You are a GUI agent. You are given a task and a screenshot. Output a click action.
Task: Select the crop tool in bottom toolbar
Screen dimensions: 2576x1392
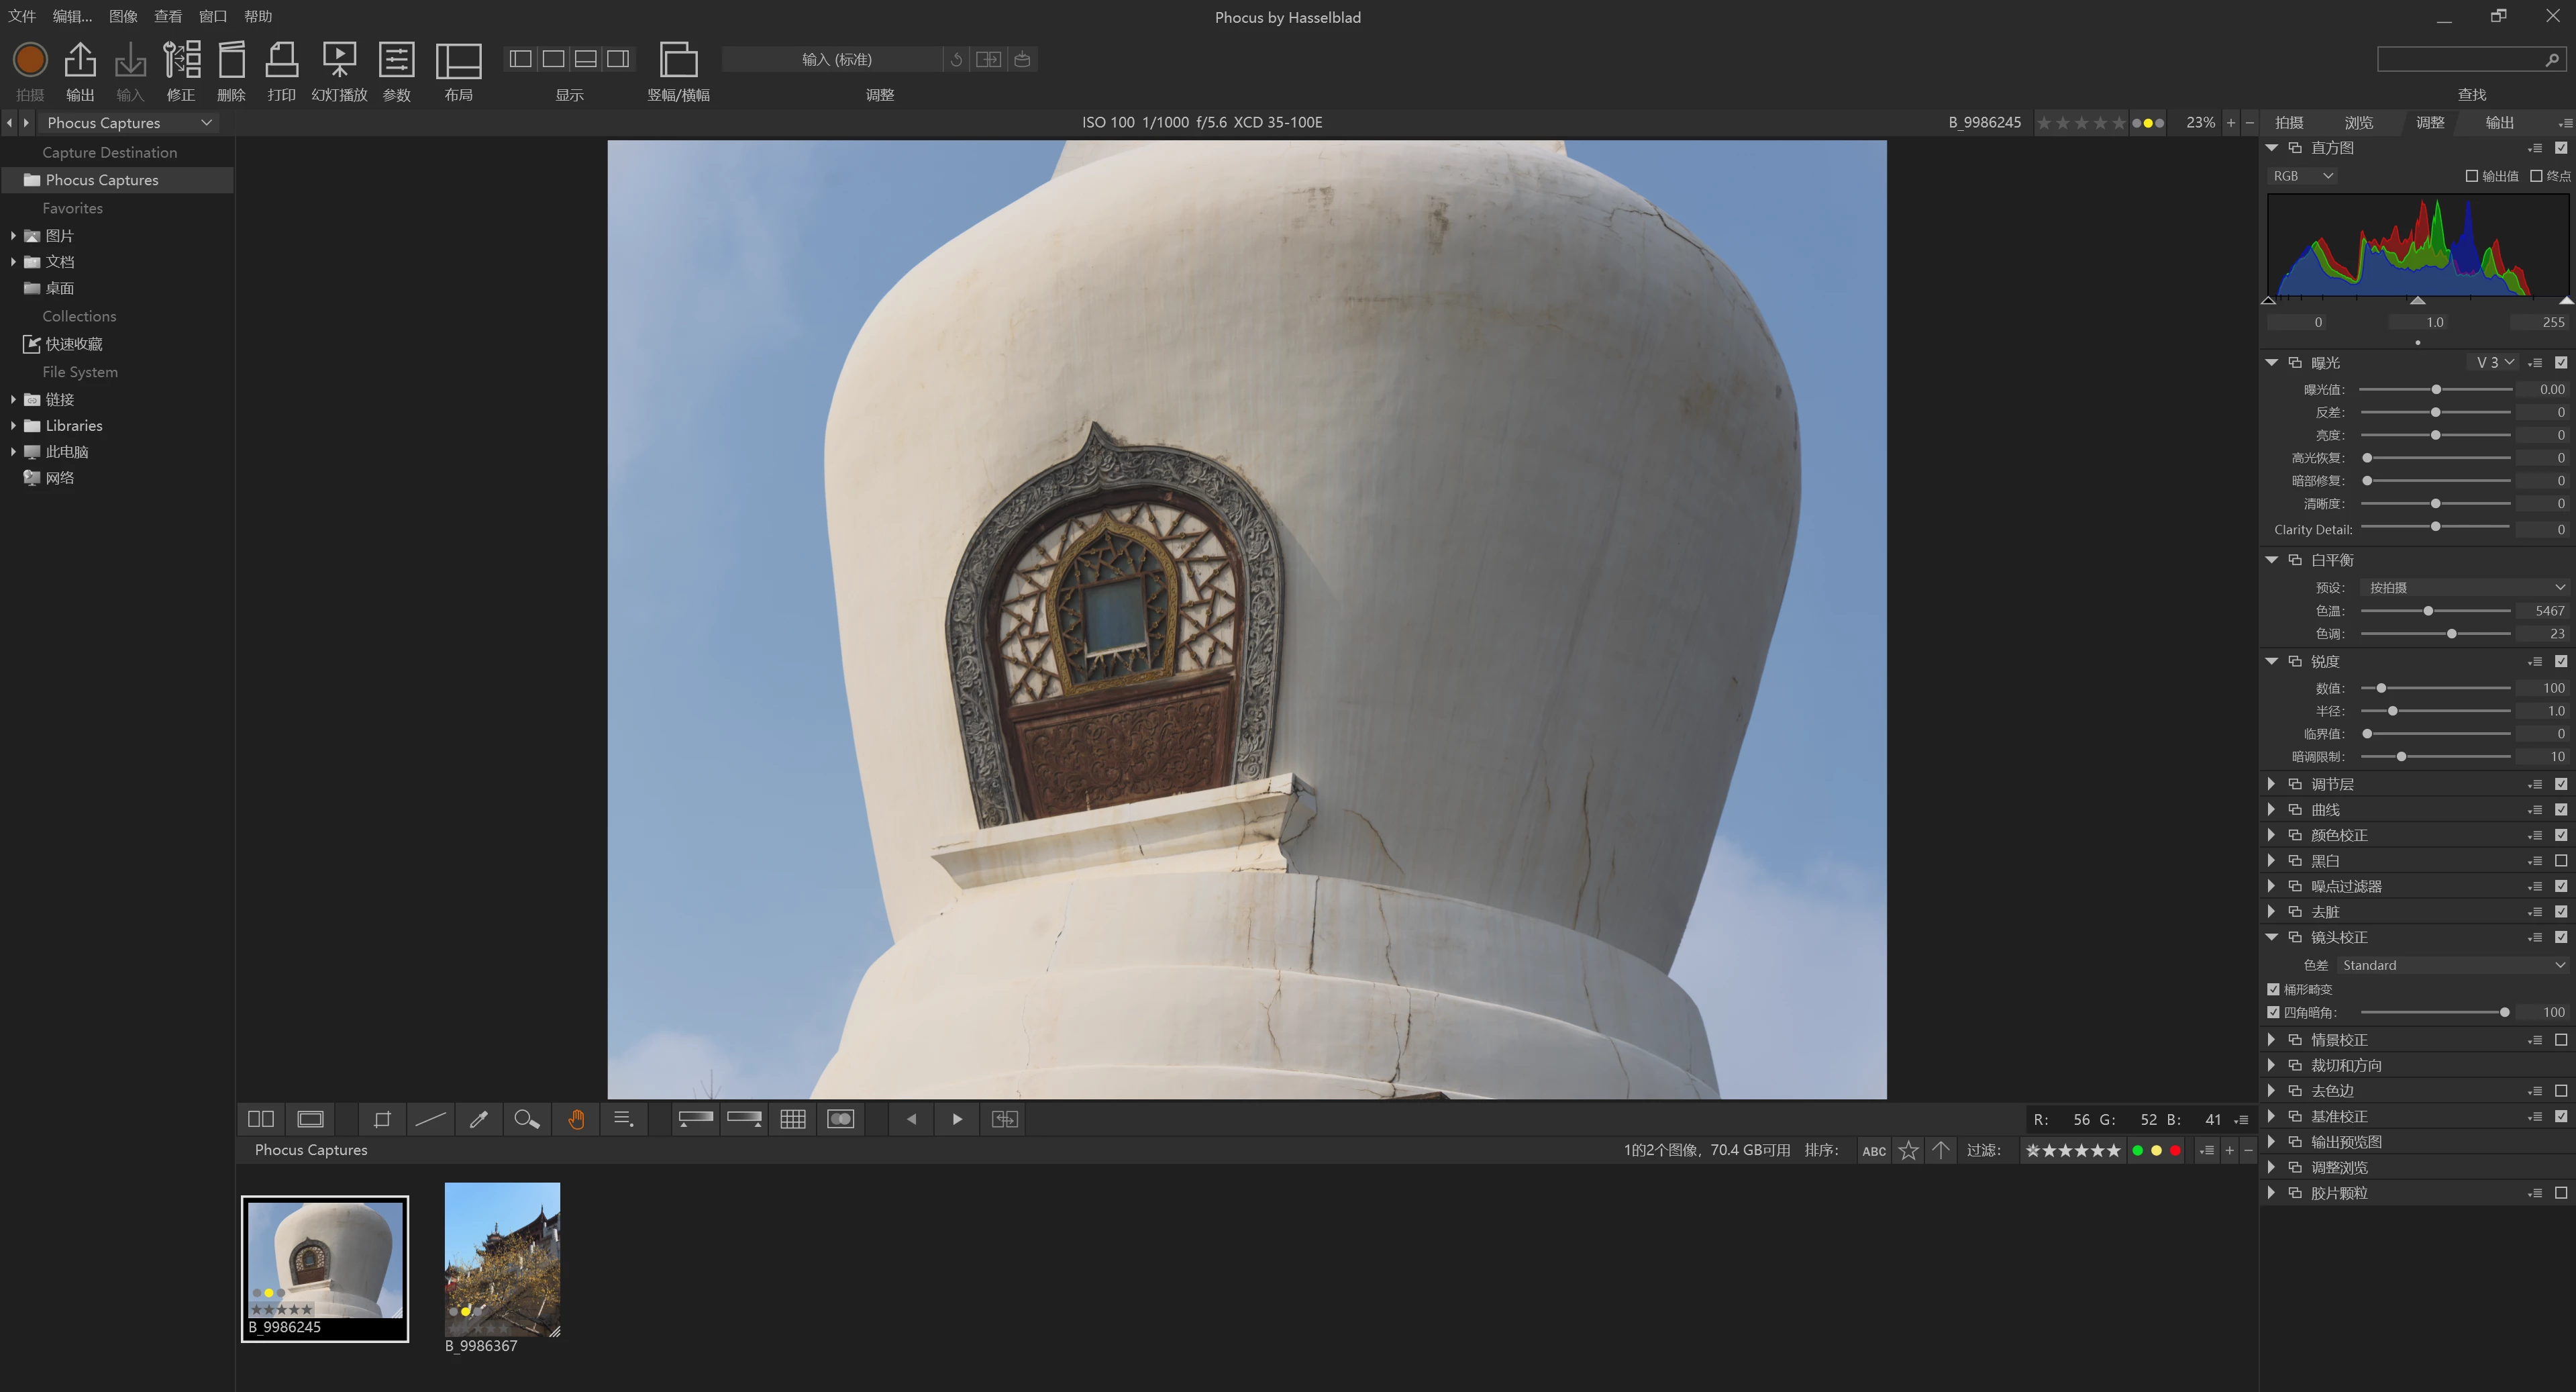tap(382, 1119)
